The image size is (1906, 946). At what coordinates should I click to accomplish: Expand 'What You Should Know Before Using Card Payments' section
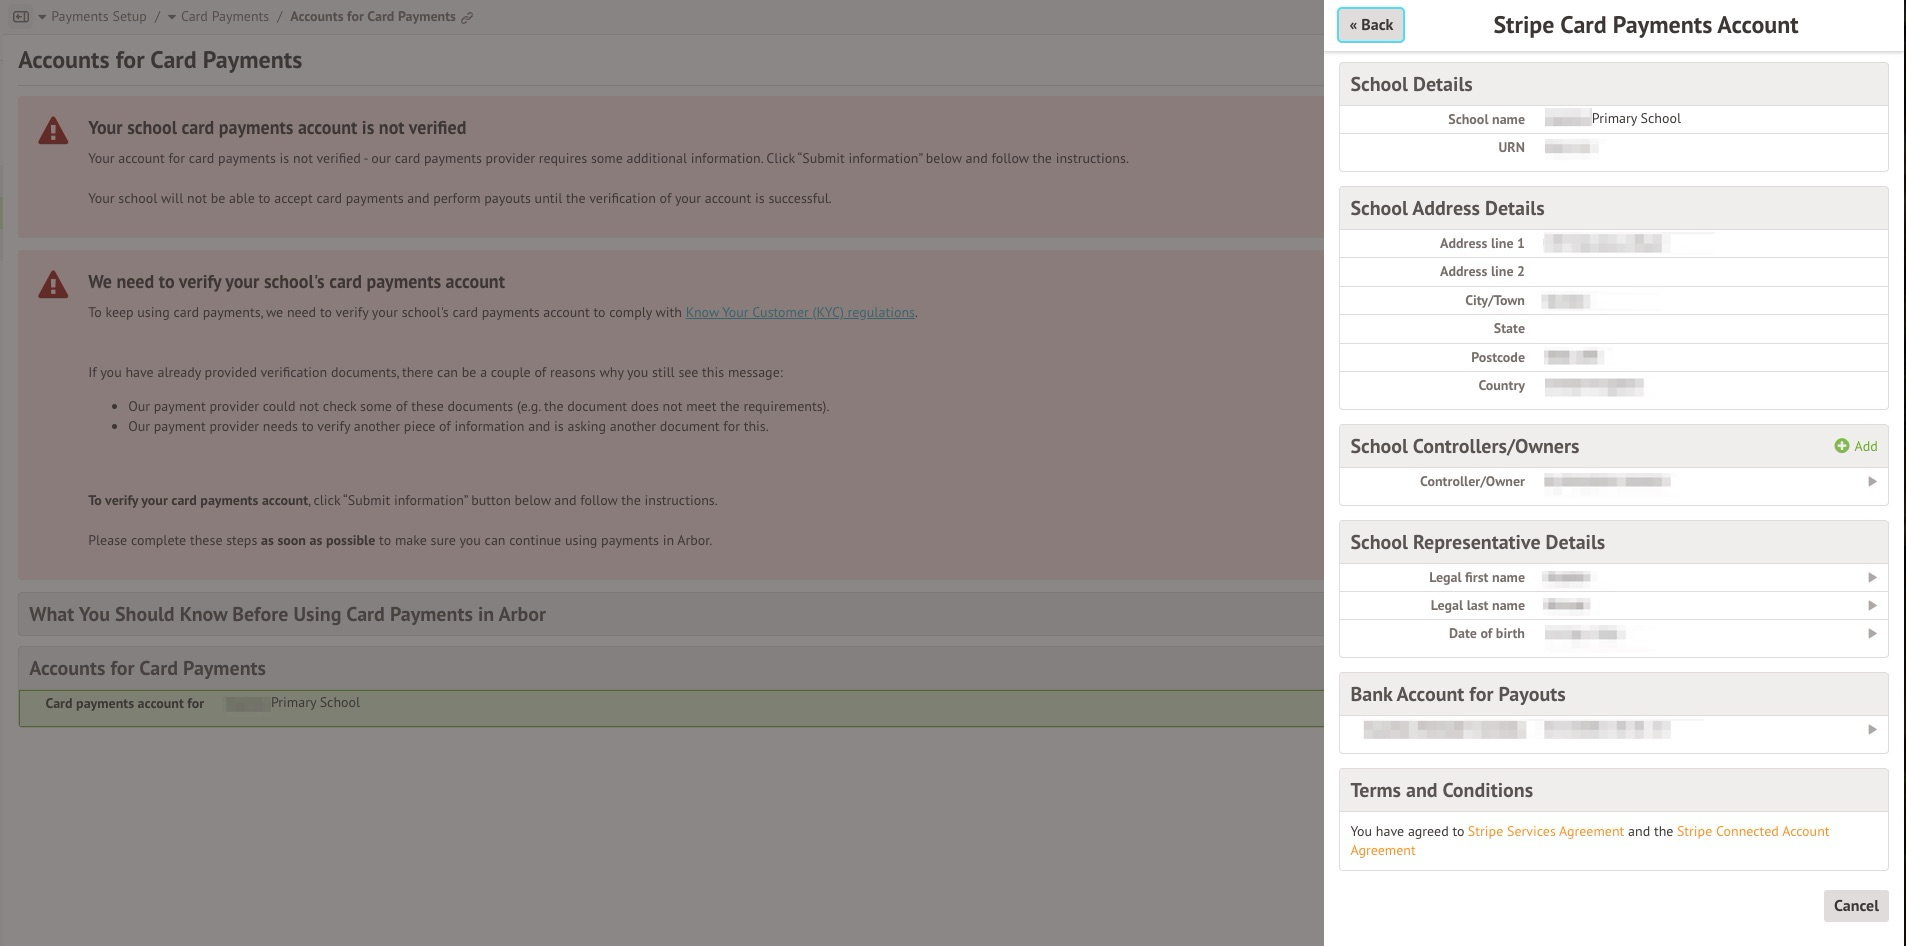coord(287,614)
